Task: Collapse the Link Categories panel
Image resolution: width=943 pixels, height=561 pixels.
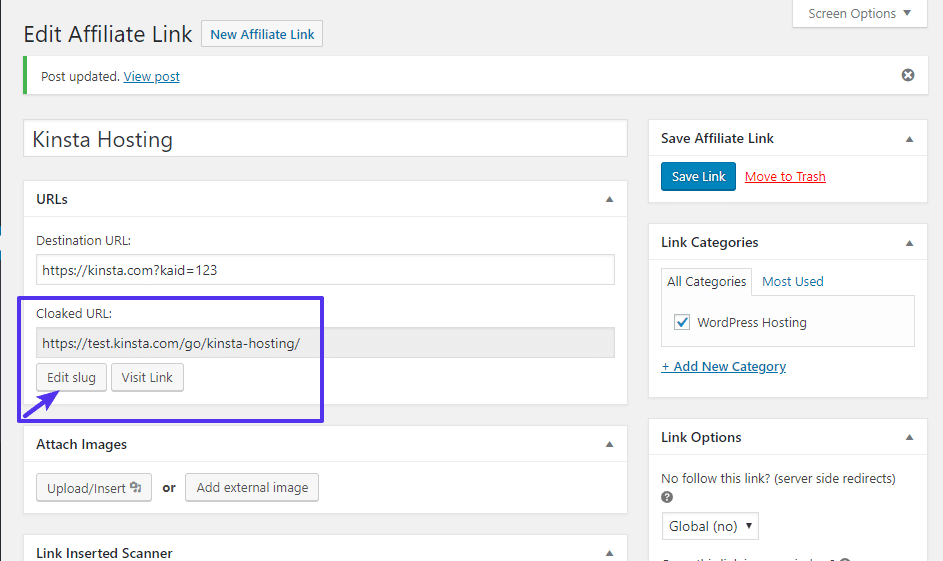Action: [909, 243]
